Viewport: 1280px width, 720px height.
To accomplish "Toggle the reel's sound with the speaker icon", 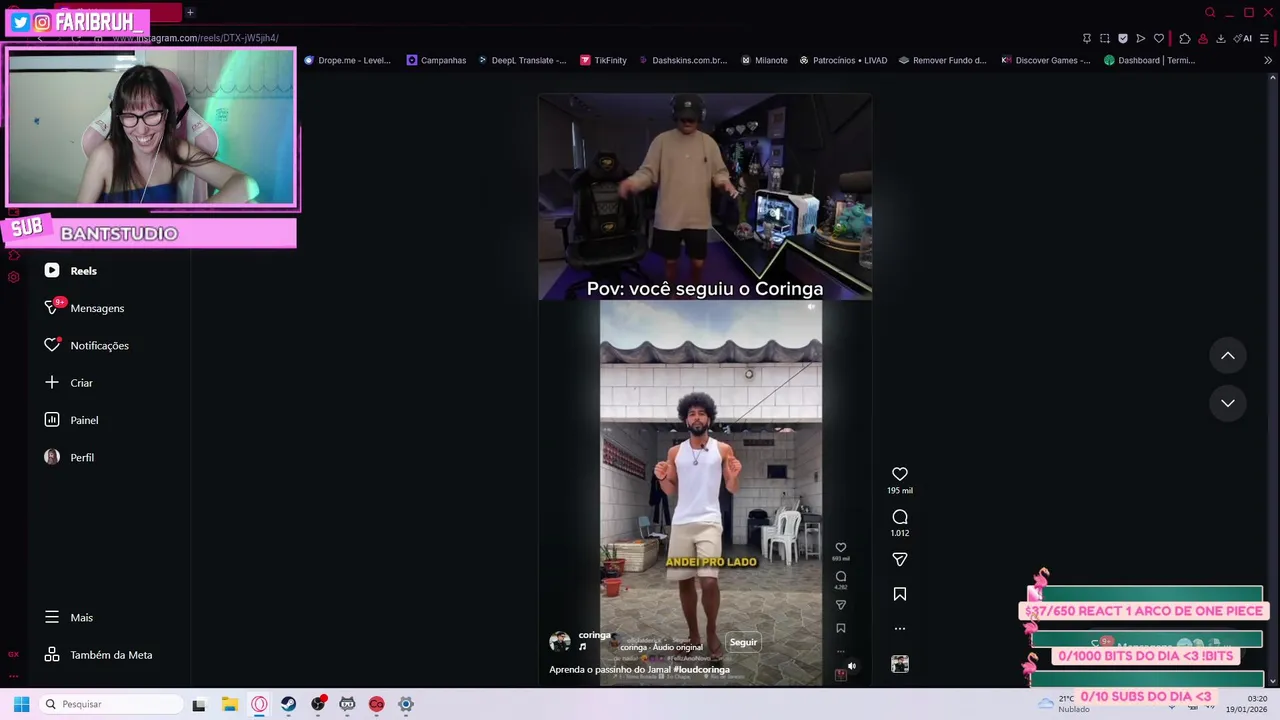I will (851, 666).
